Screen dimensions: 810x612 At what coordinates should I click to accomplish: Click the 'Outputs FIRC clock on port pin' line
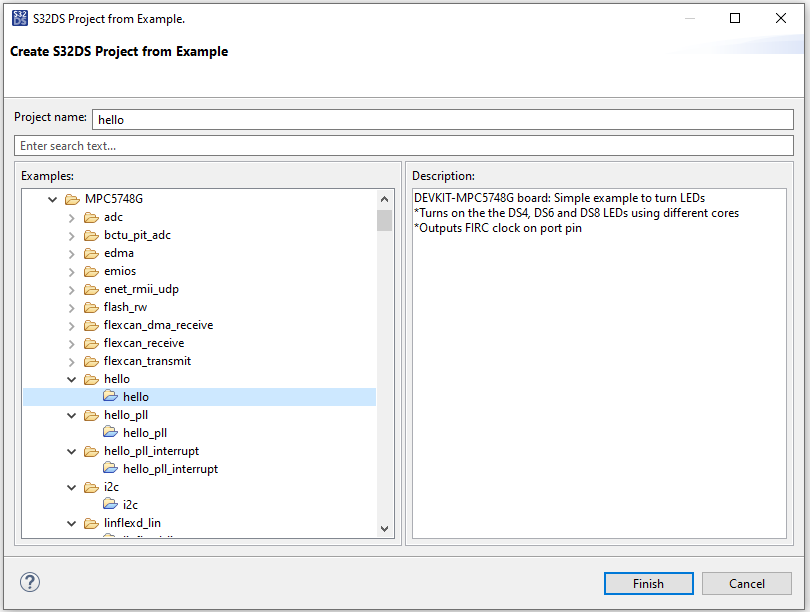pyautogui.click(x=498, y=228)
